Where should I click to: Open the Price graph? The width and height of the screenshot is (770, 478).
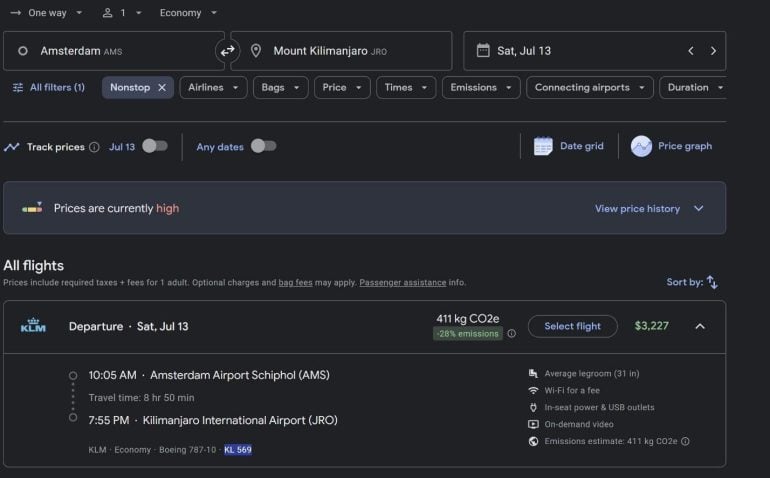click(671, 146)
